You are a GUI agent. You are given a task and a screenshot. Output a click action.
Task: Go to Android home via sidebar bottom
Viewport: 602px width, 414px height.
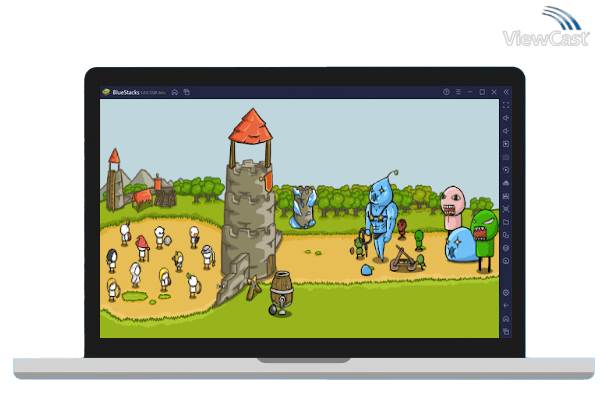[506, 319]
